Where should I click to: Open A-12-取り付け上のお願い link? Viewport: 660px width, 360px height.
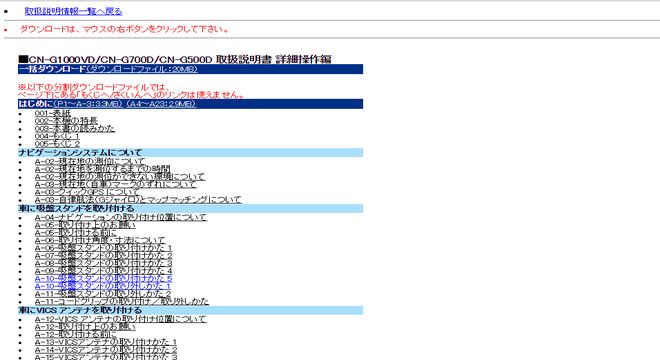point(85,327)
